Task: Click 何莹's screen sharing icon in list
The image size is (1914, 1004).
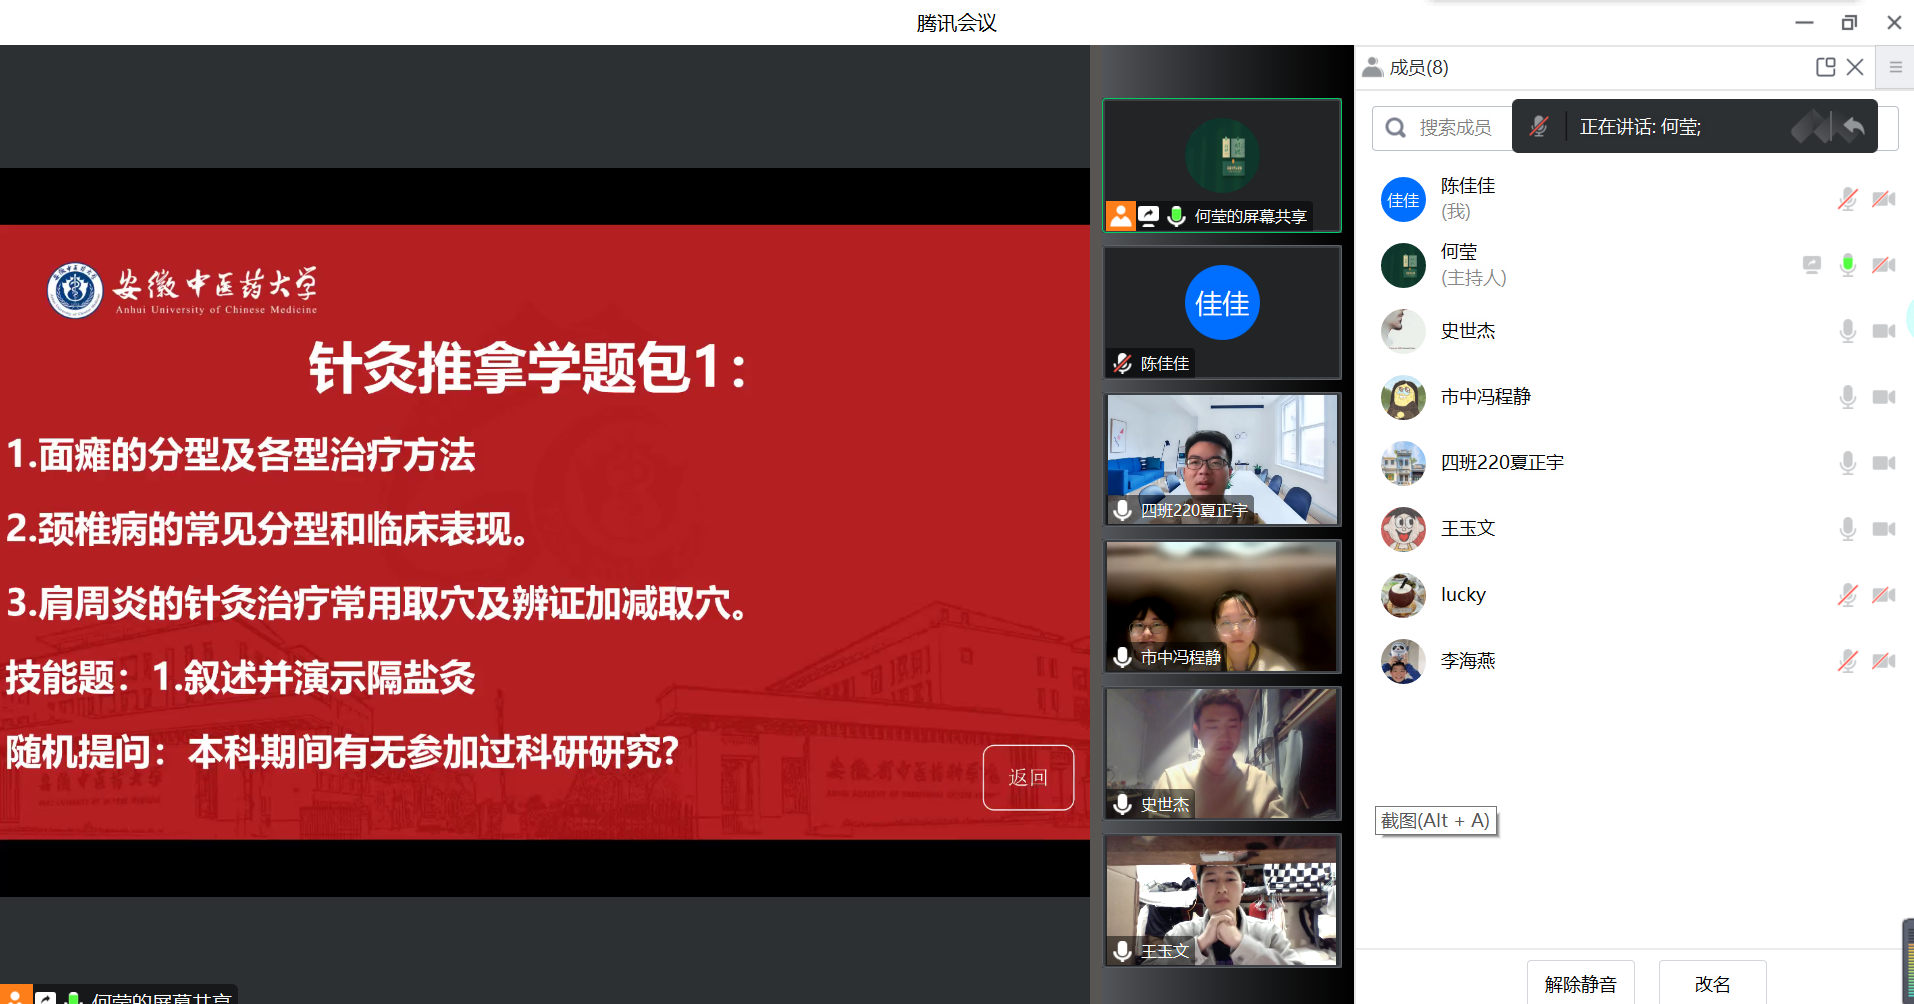Action: point(1811,265)
